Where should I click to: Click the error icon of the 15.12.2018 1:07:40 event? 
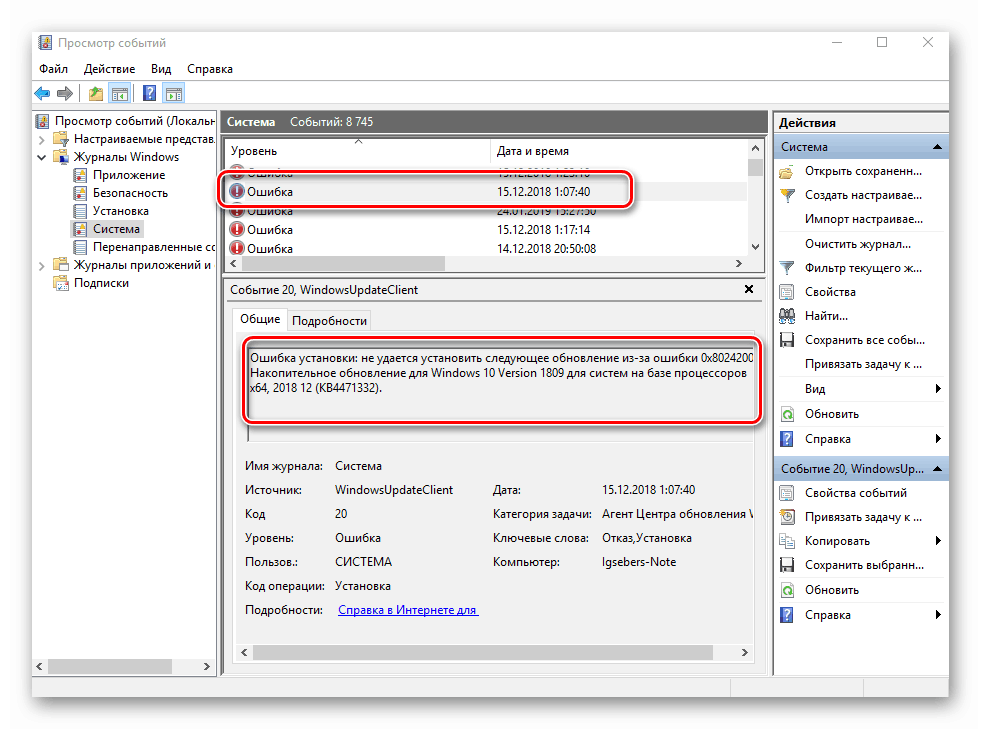click(237, 191)
